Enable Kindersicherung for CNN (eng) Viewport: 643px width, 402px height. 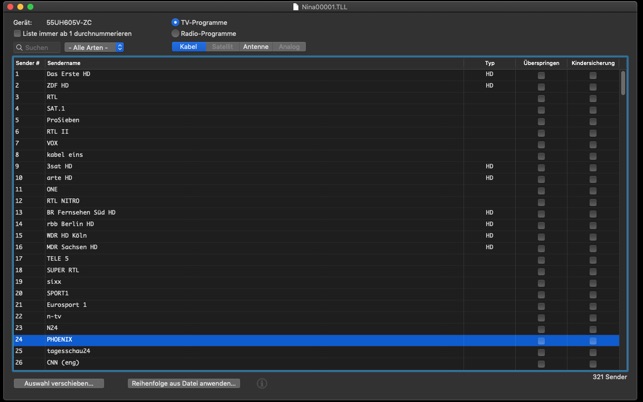pyautogui.click(x=593, y=364)
